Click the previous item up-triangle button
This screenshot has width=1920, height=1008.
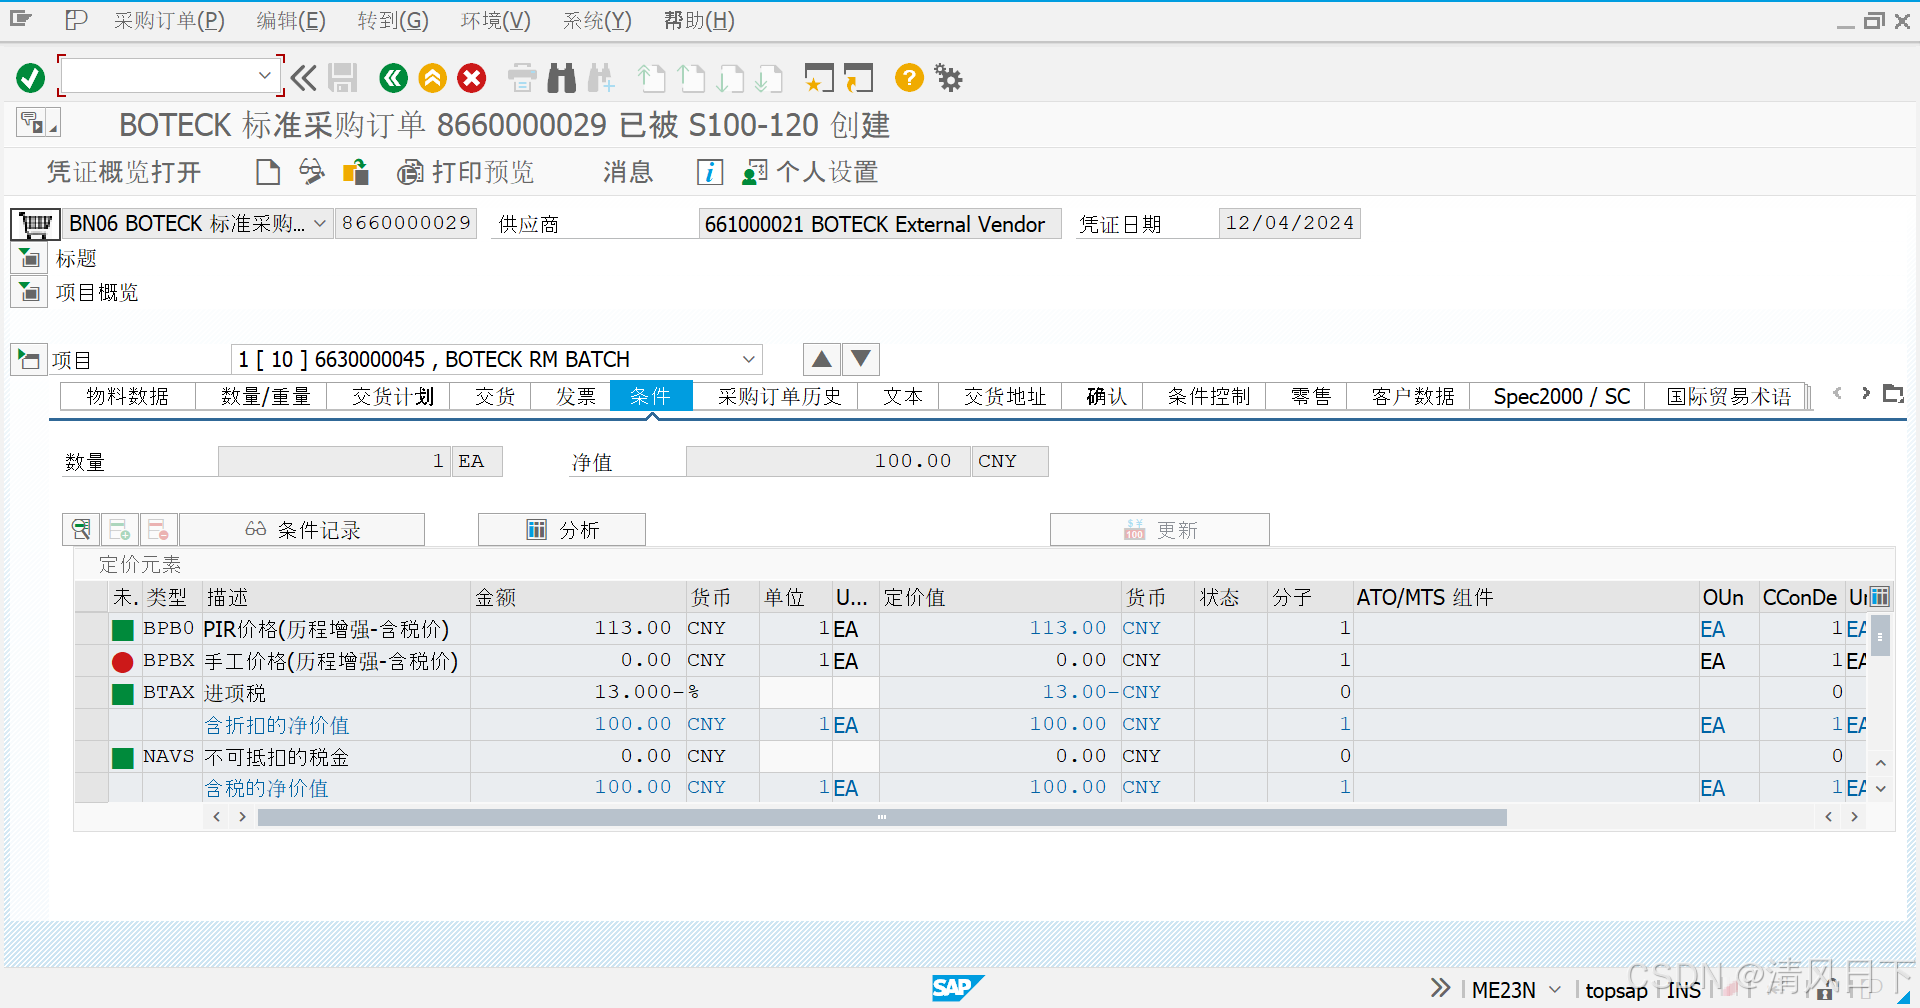click(821, 359)
